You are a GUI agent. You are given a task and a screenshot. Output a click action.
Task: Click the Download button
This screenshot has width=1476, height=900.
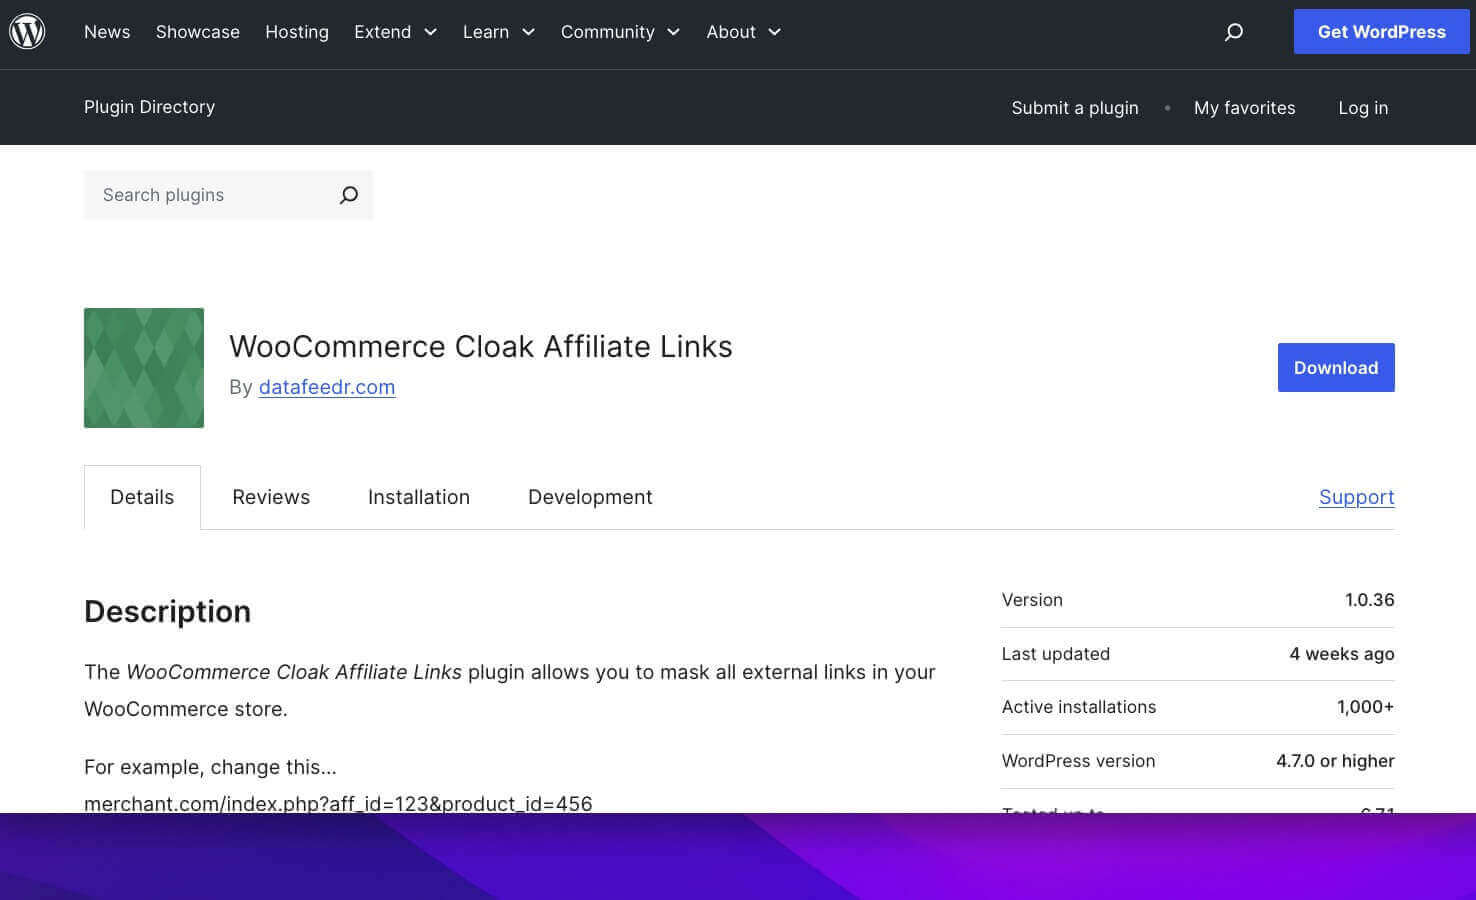point(1336,367)
